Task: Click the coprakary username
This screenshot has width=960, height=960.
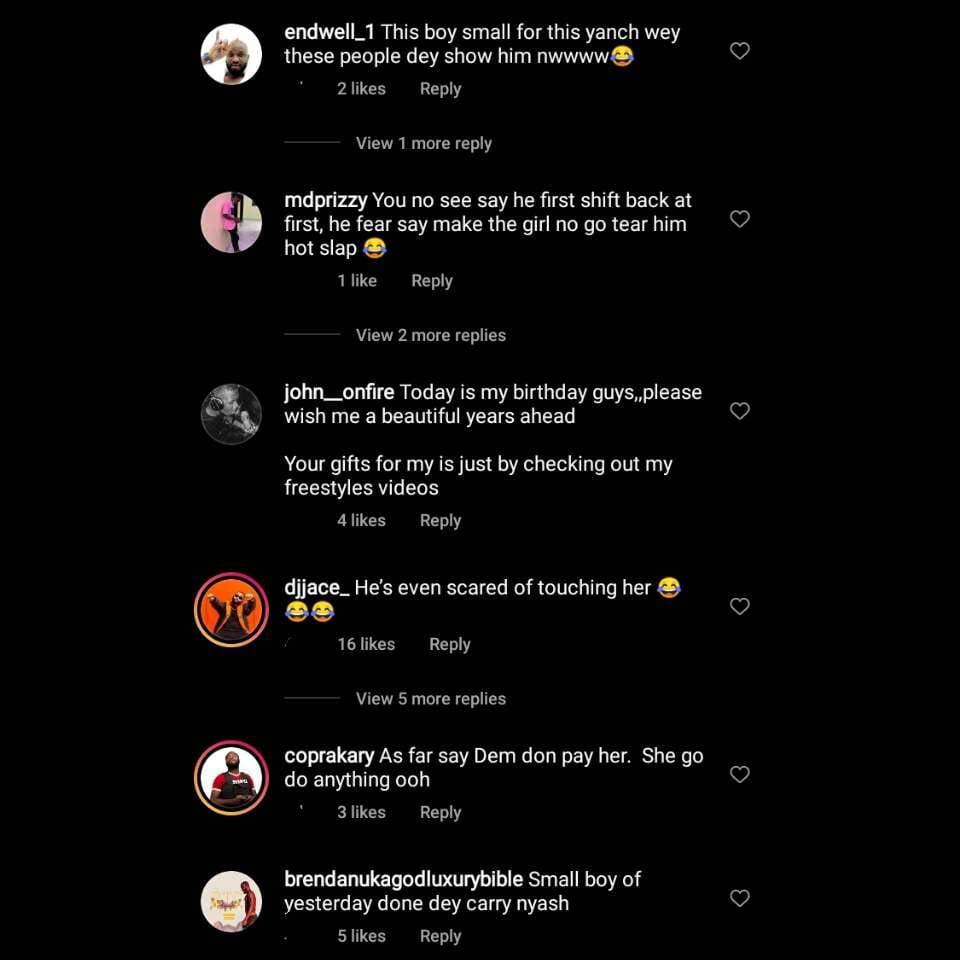Action: pos(329,756)
